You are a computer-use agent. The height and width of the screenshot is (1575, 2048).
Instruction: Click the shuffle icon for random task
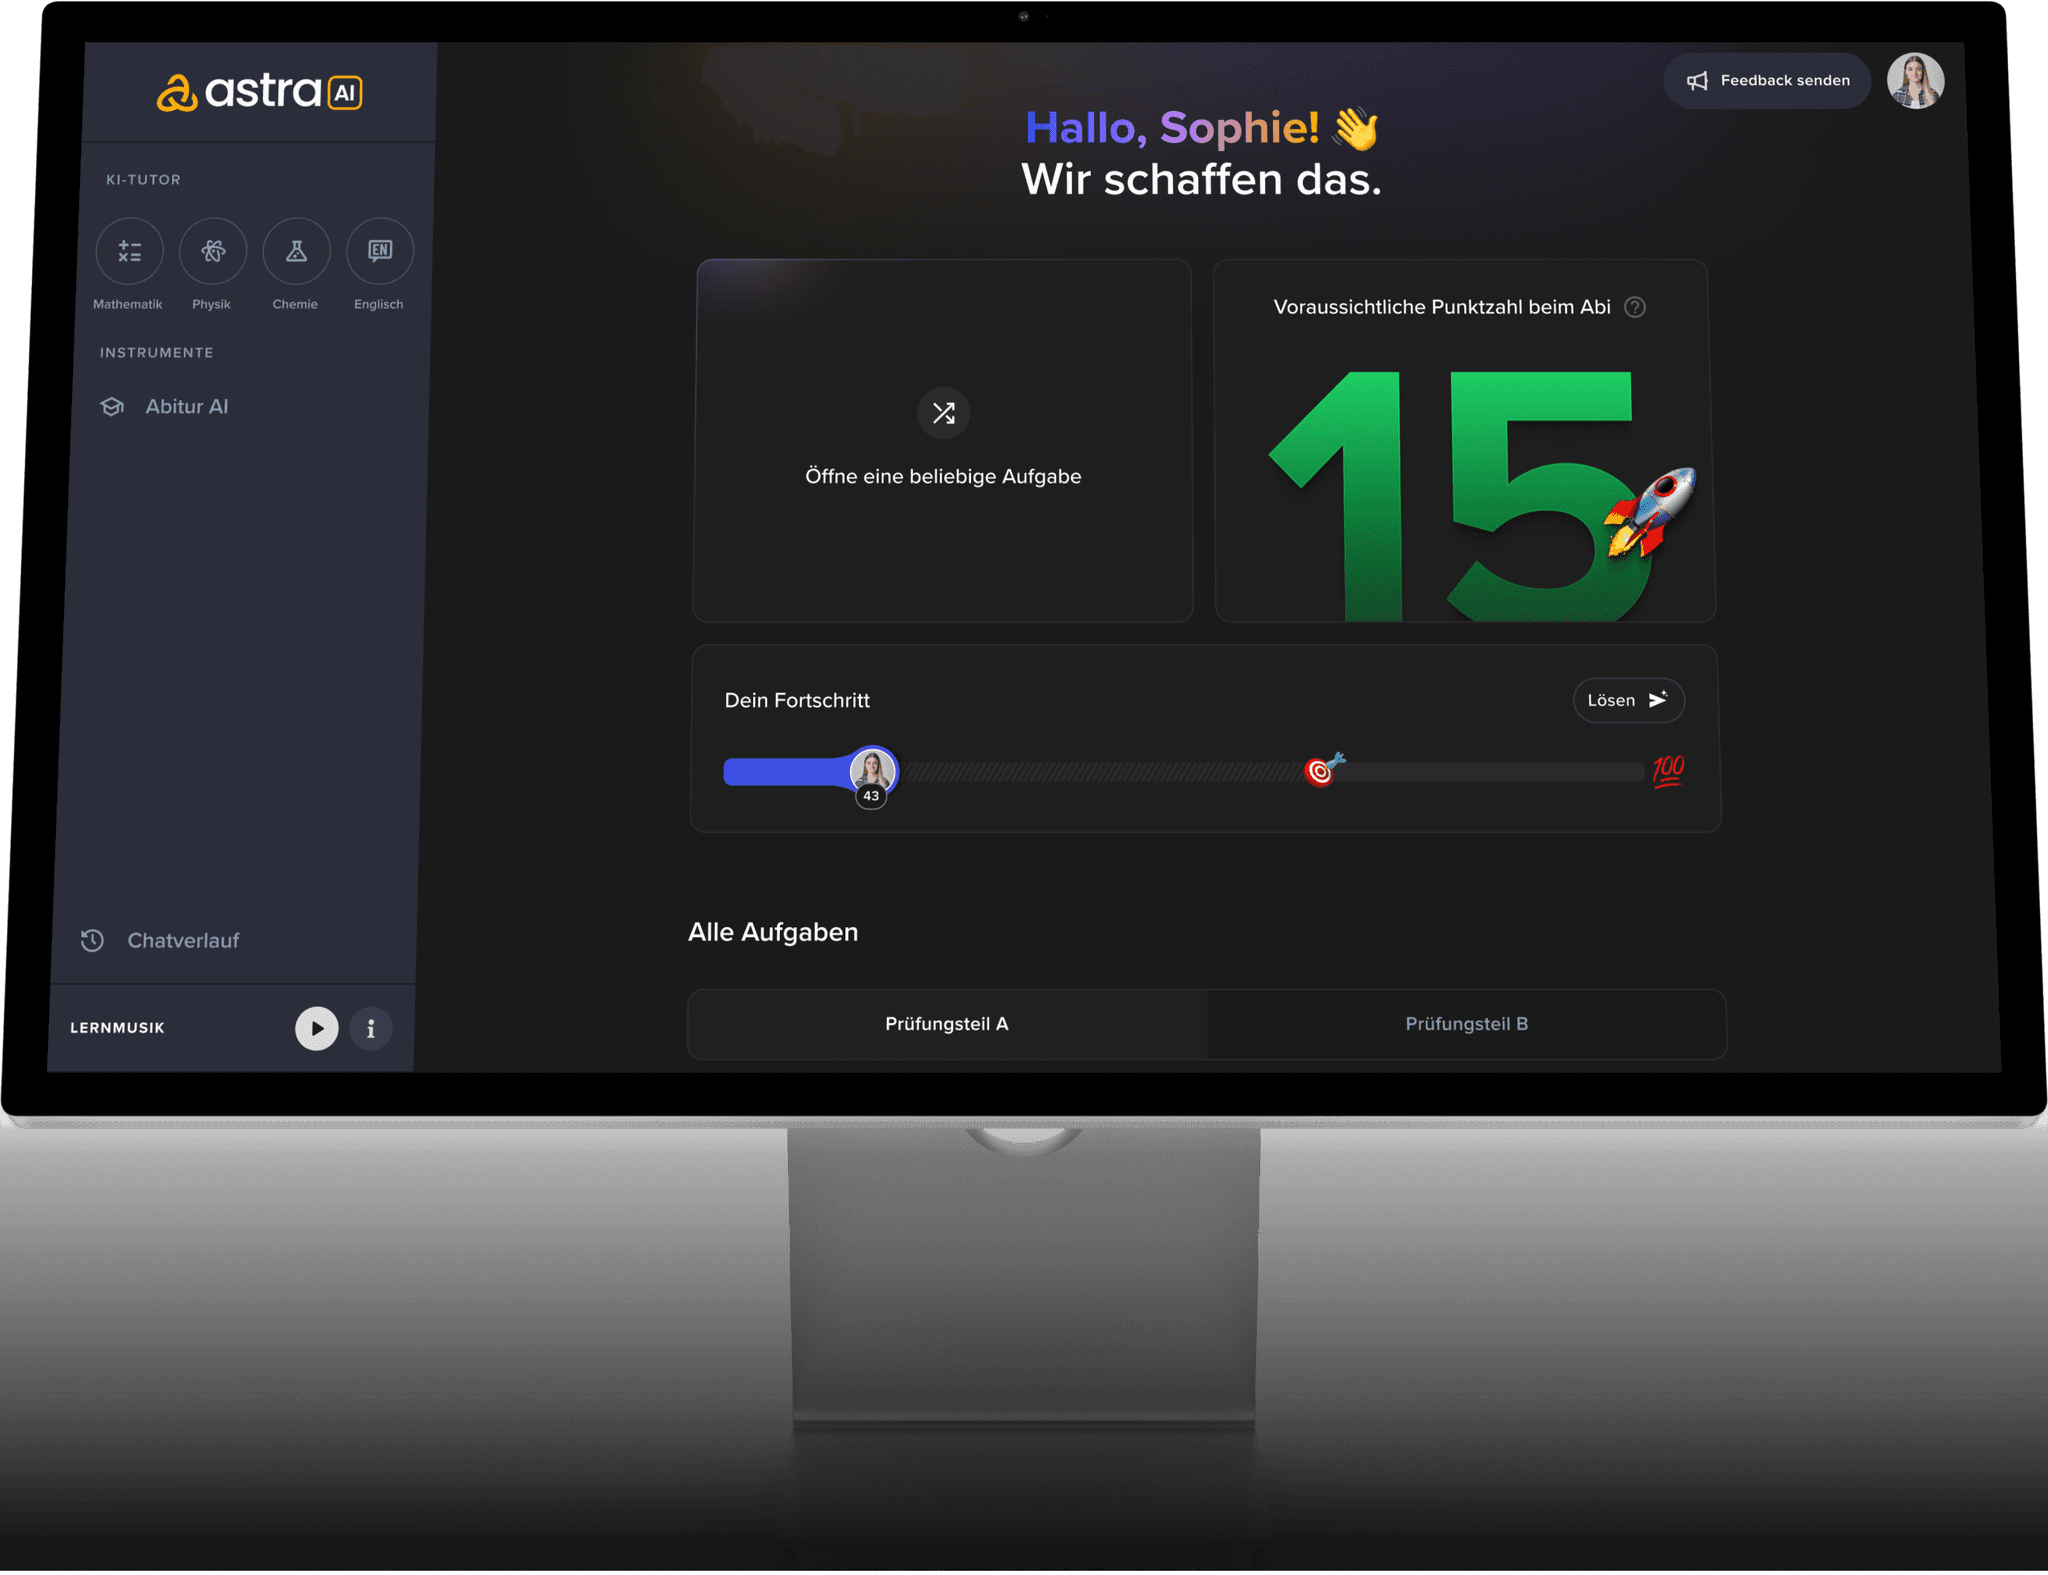pyautogui.click(x=943, y=413)
